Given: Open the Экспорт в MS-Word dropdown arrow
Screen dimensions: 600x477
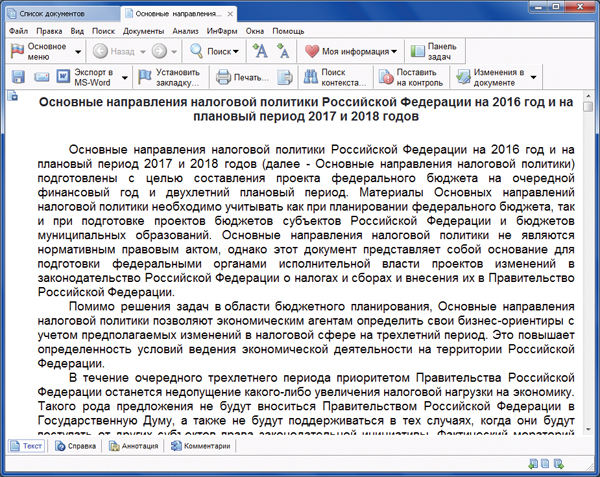Looking at the screenshot, I should [x=125, y=77].
